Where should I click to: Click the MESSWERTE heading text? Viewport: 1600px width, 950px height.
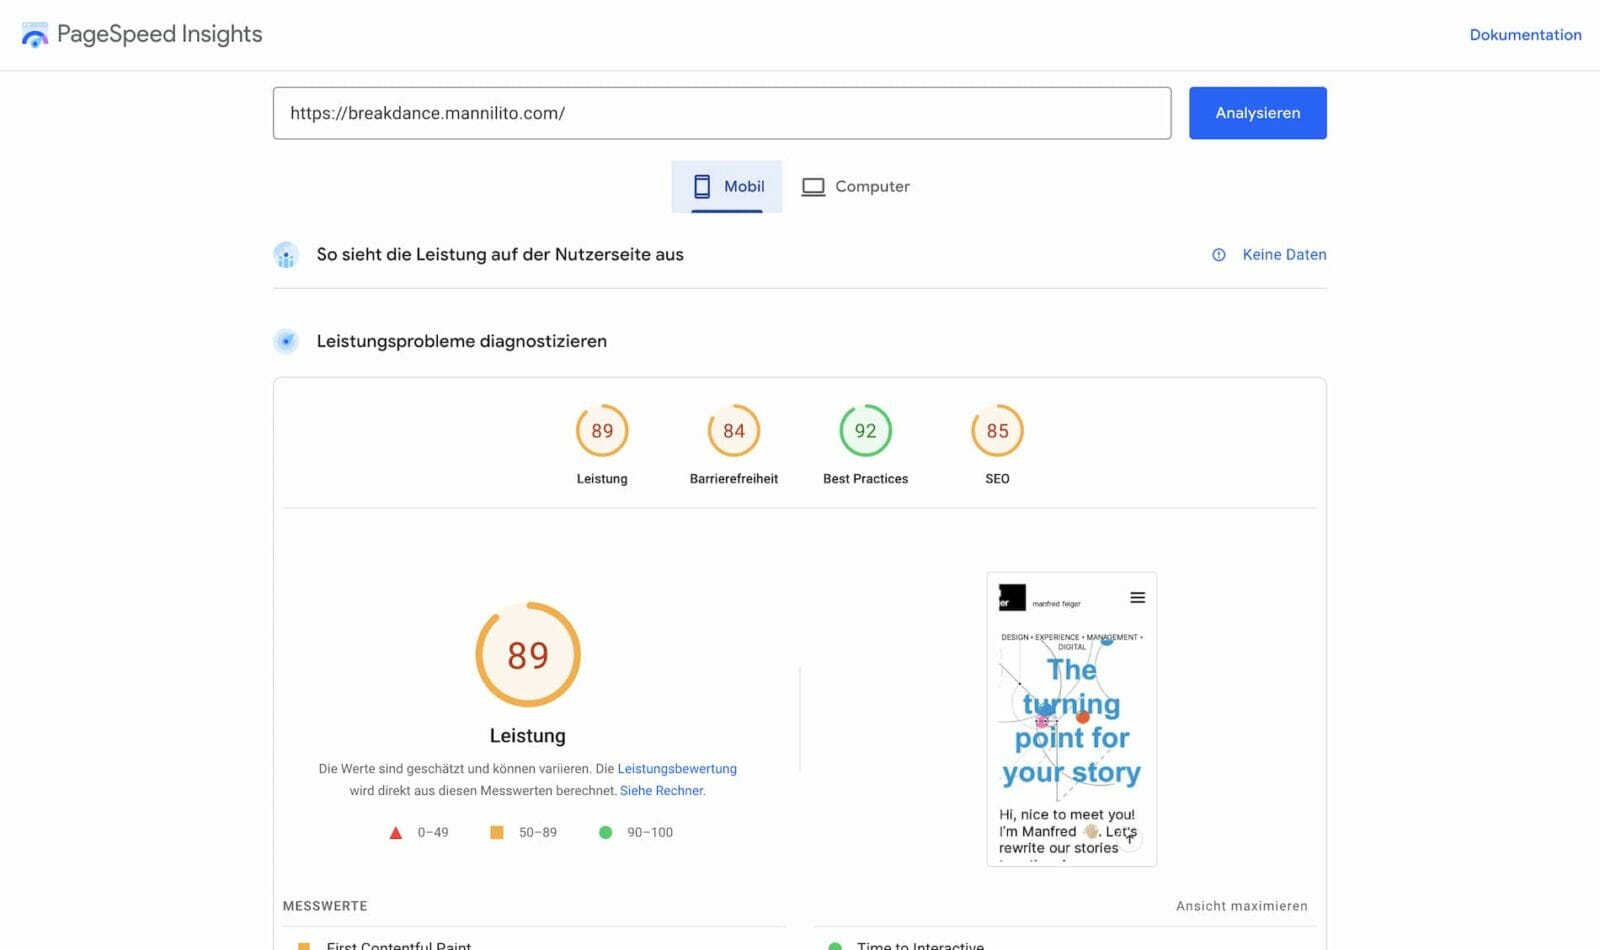[x=325, y=906]
